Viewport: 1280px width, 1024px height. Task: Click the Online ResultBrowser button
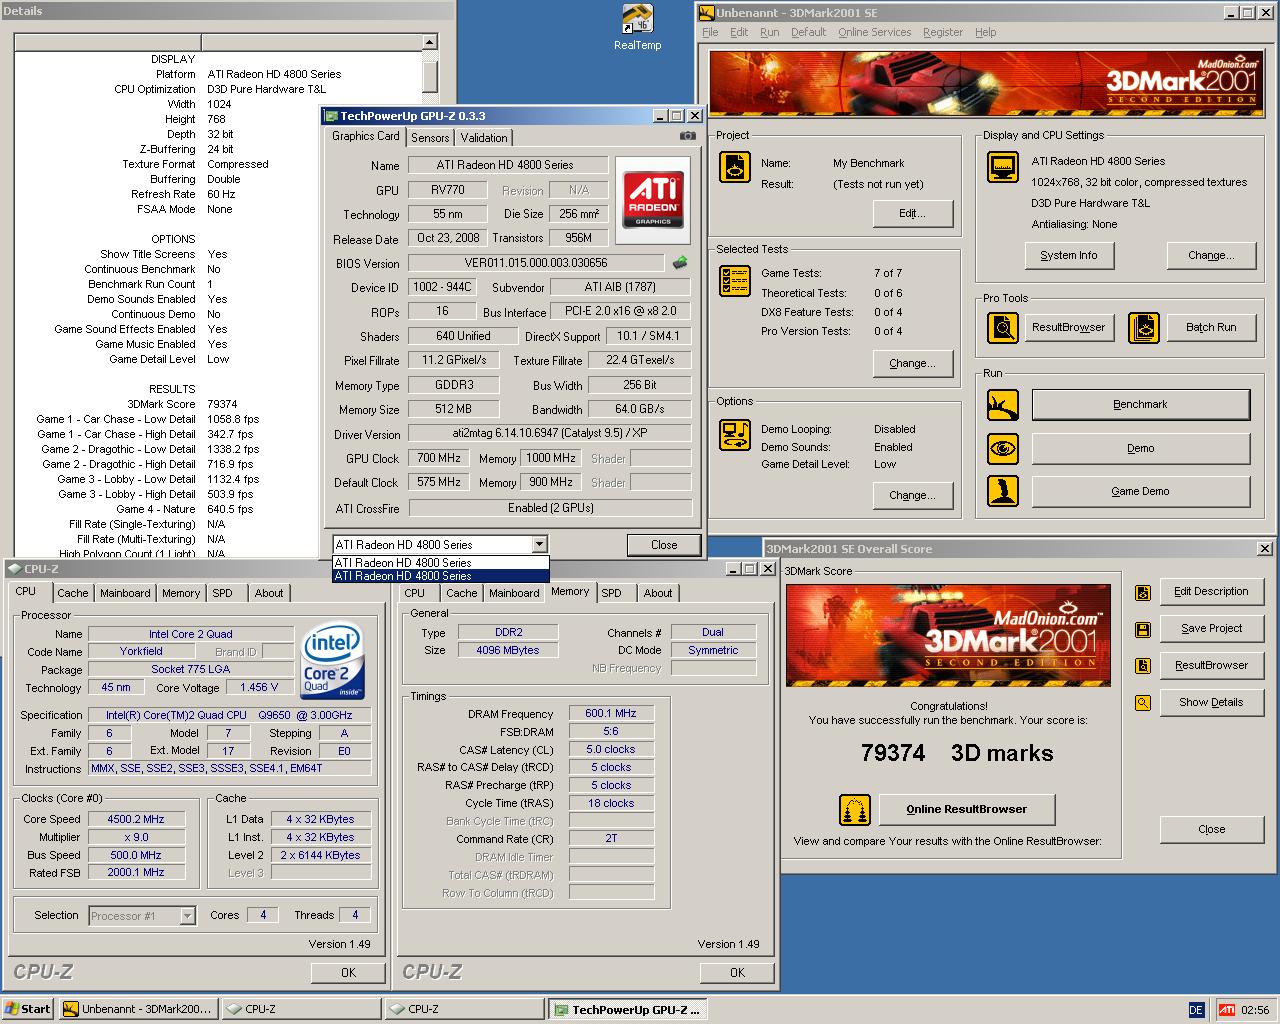(x=966, y=809)
